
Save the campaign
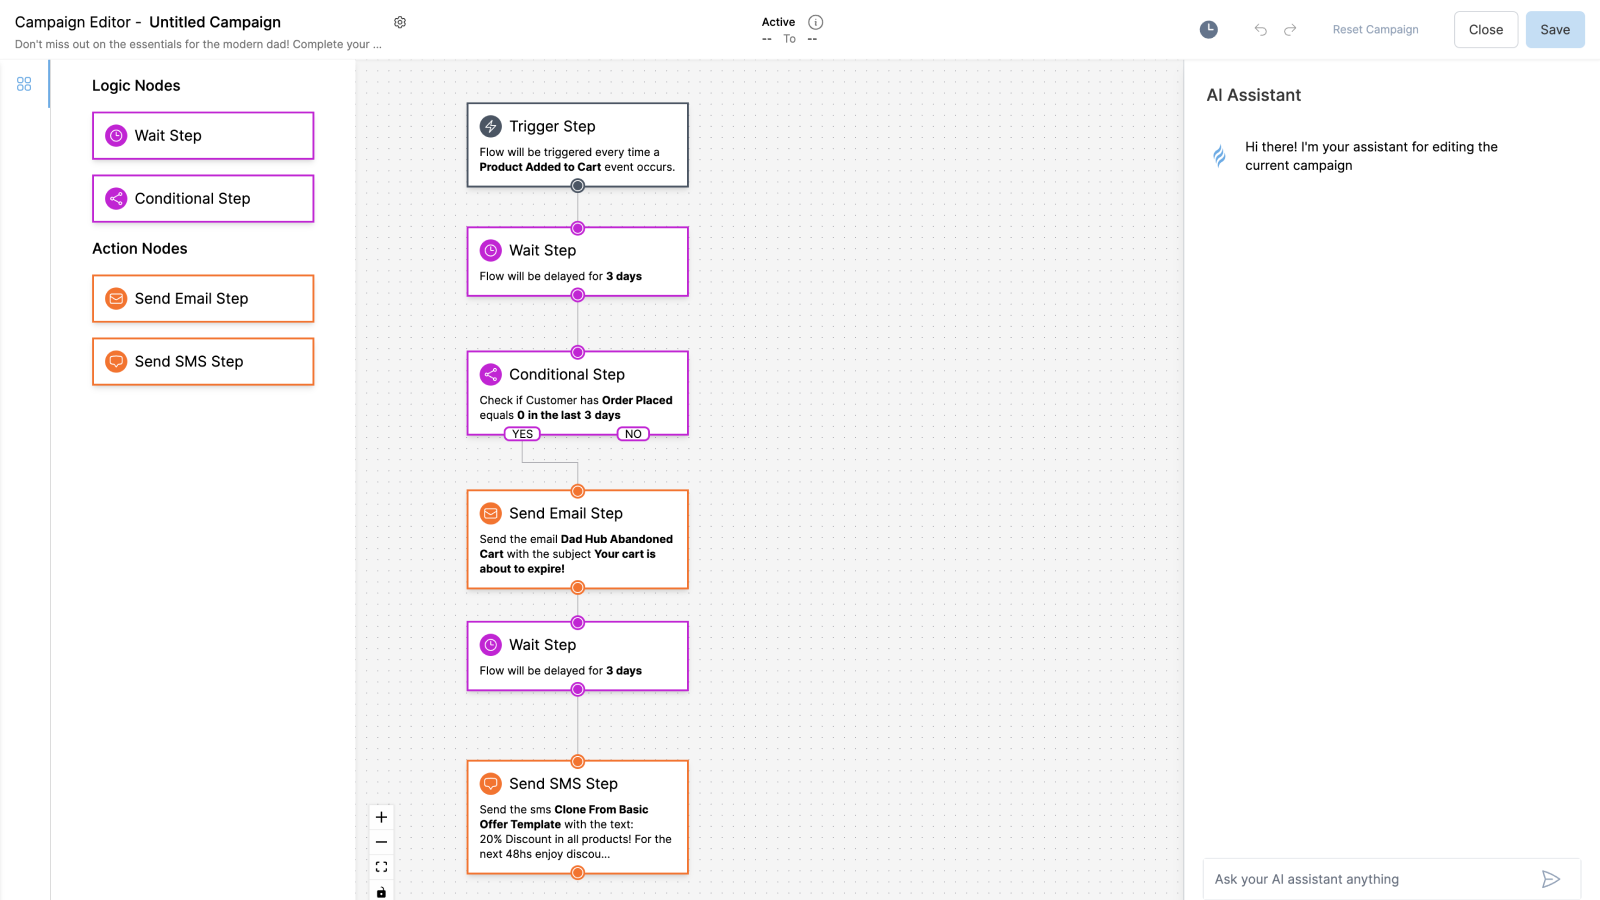coord(1554,29)
